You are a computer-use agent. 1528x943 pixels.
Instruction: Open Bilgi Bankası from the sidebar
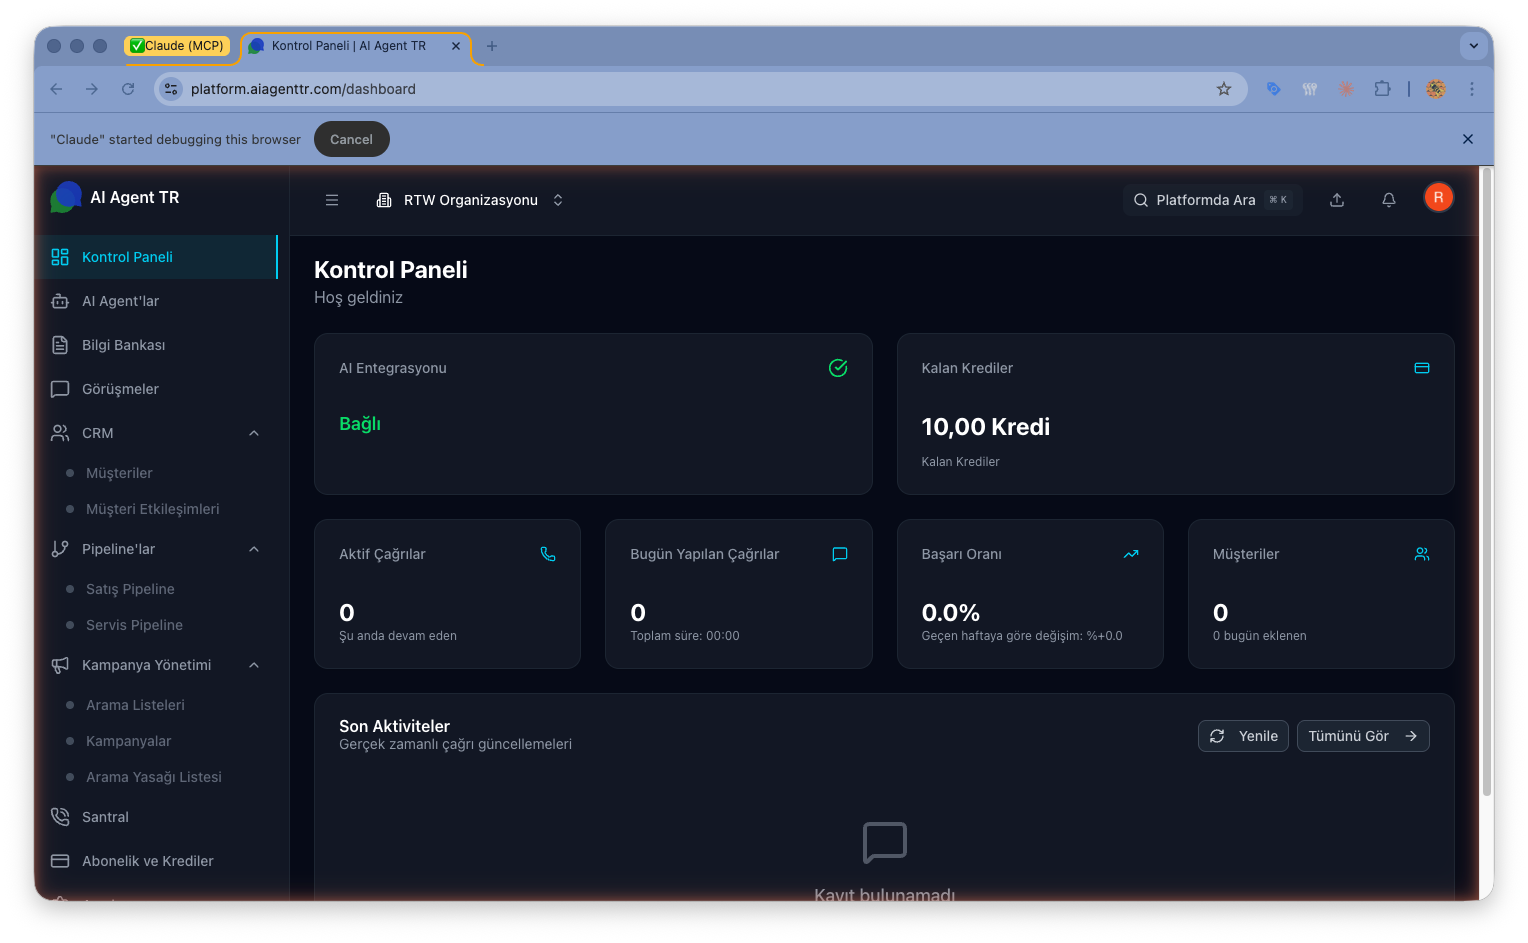tap(60, 345)
